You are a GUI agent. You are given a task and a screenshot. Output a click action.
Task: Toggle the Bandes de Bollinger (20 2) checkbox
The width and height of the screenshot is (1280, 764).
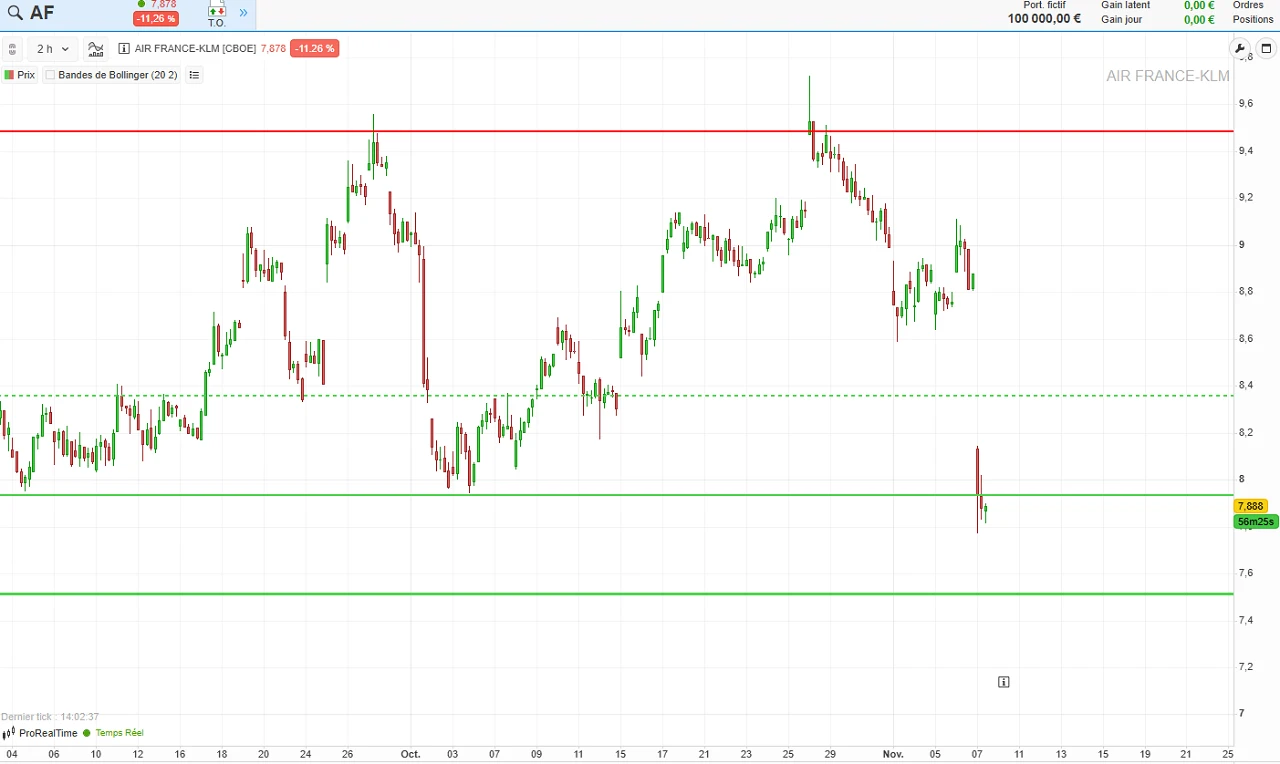50,75
